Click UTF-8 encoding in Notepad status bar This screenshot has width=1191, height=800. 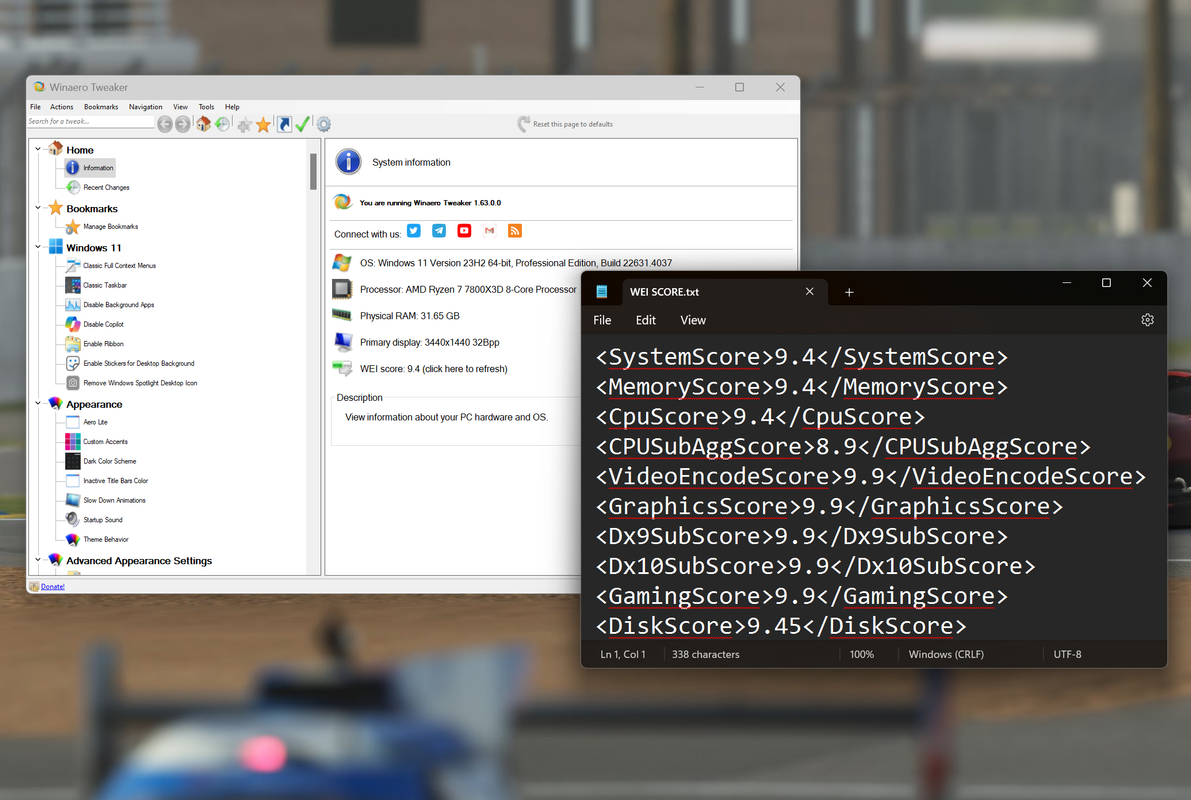(1067, 654)
